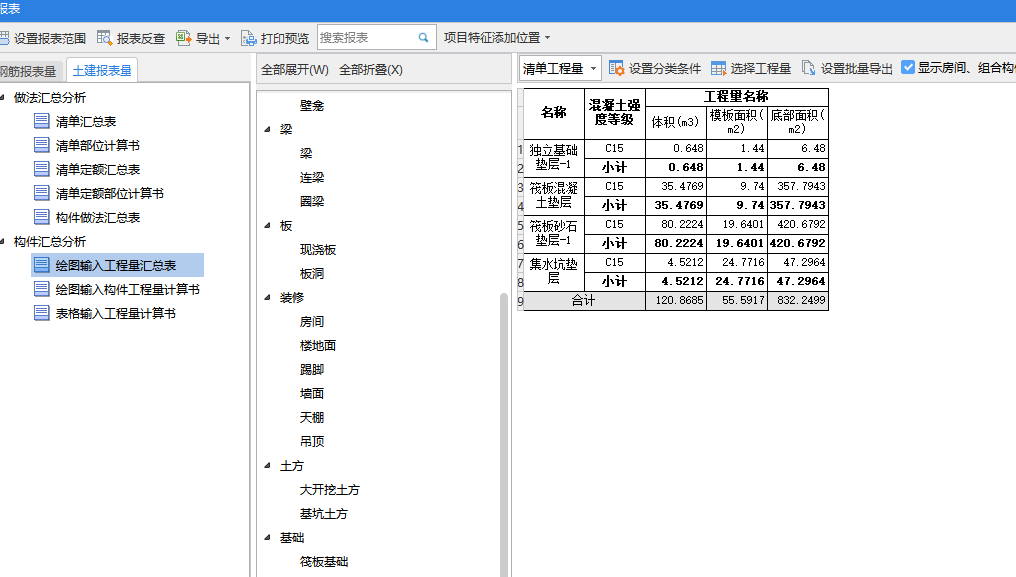Image resolution: width=1016 pixels, height=577 pixels.
Task: Collapse the 梁 category node
Action: pyautogui.click(x=268, y=130)
